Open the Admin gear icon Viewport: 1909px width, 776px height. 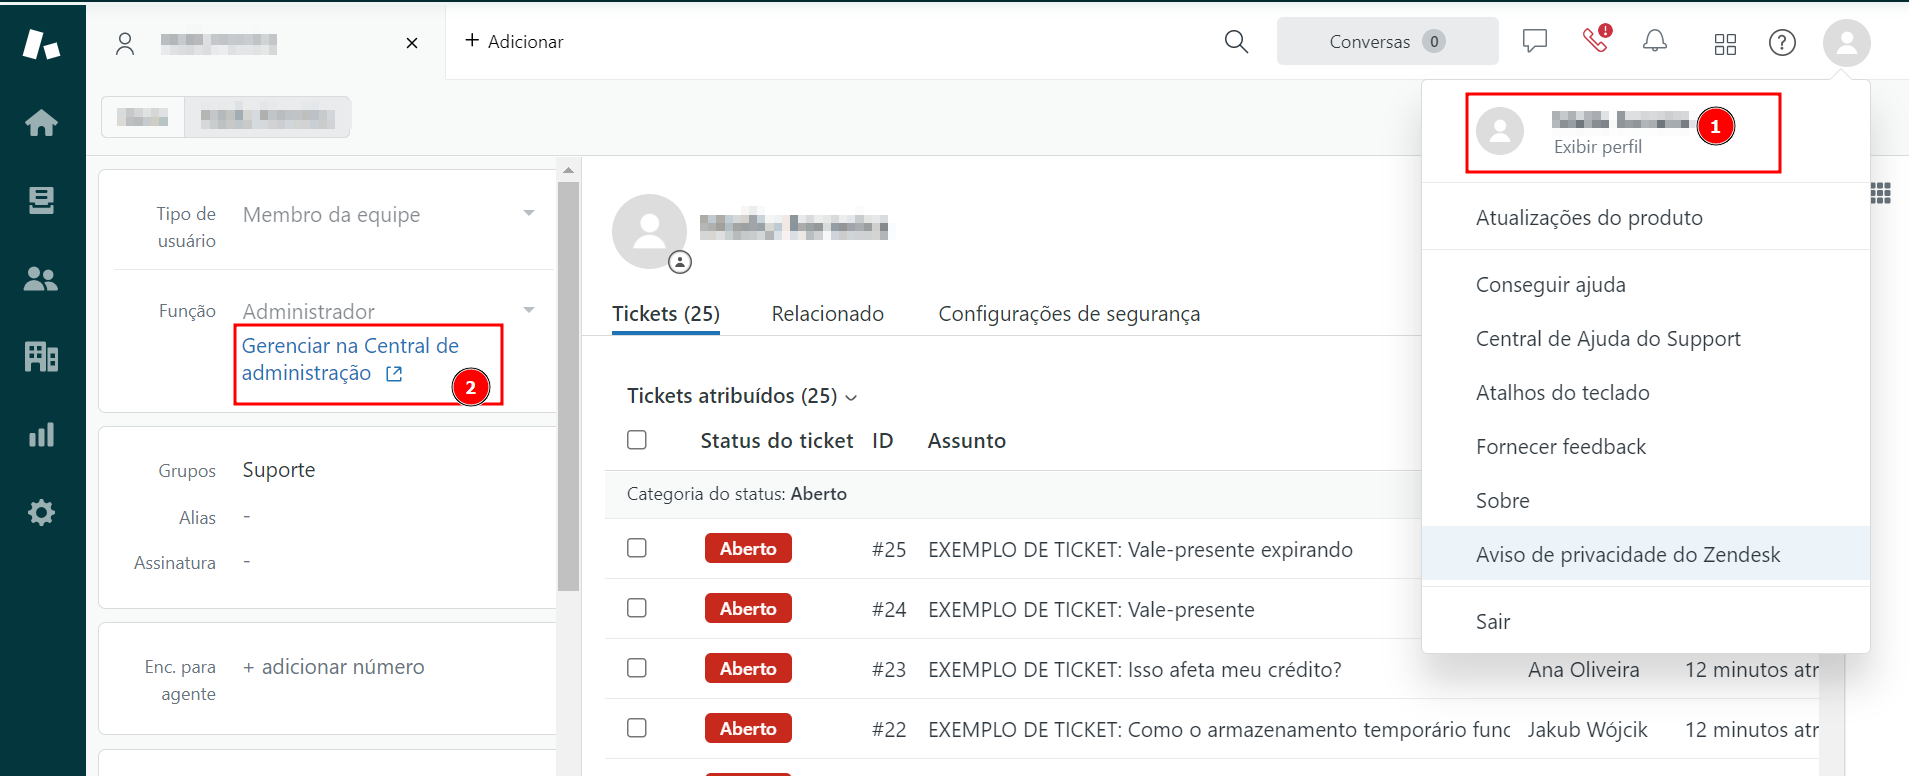tap(41, 513)
